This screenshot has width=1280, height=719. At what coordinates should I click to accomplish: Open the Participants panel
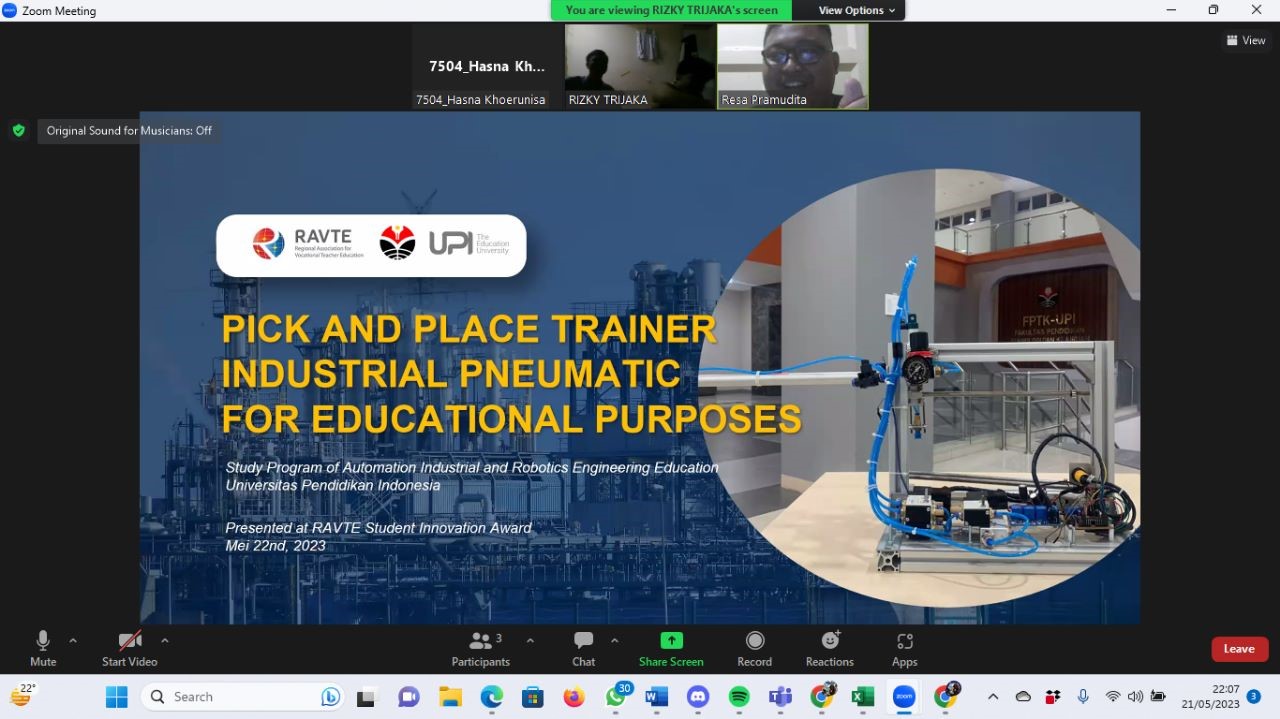[x=481, y=648]
